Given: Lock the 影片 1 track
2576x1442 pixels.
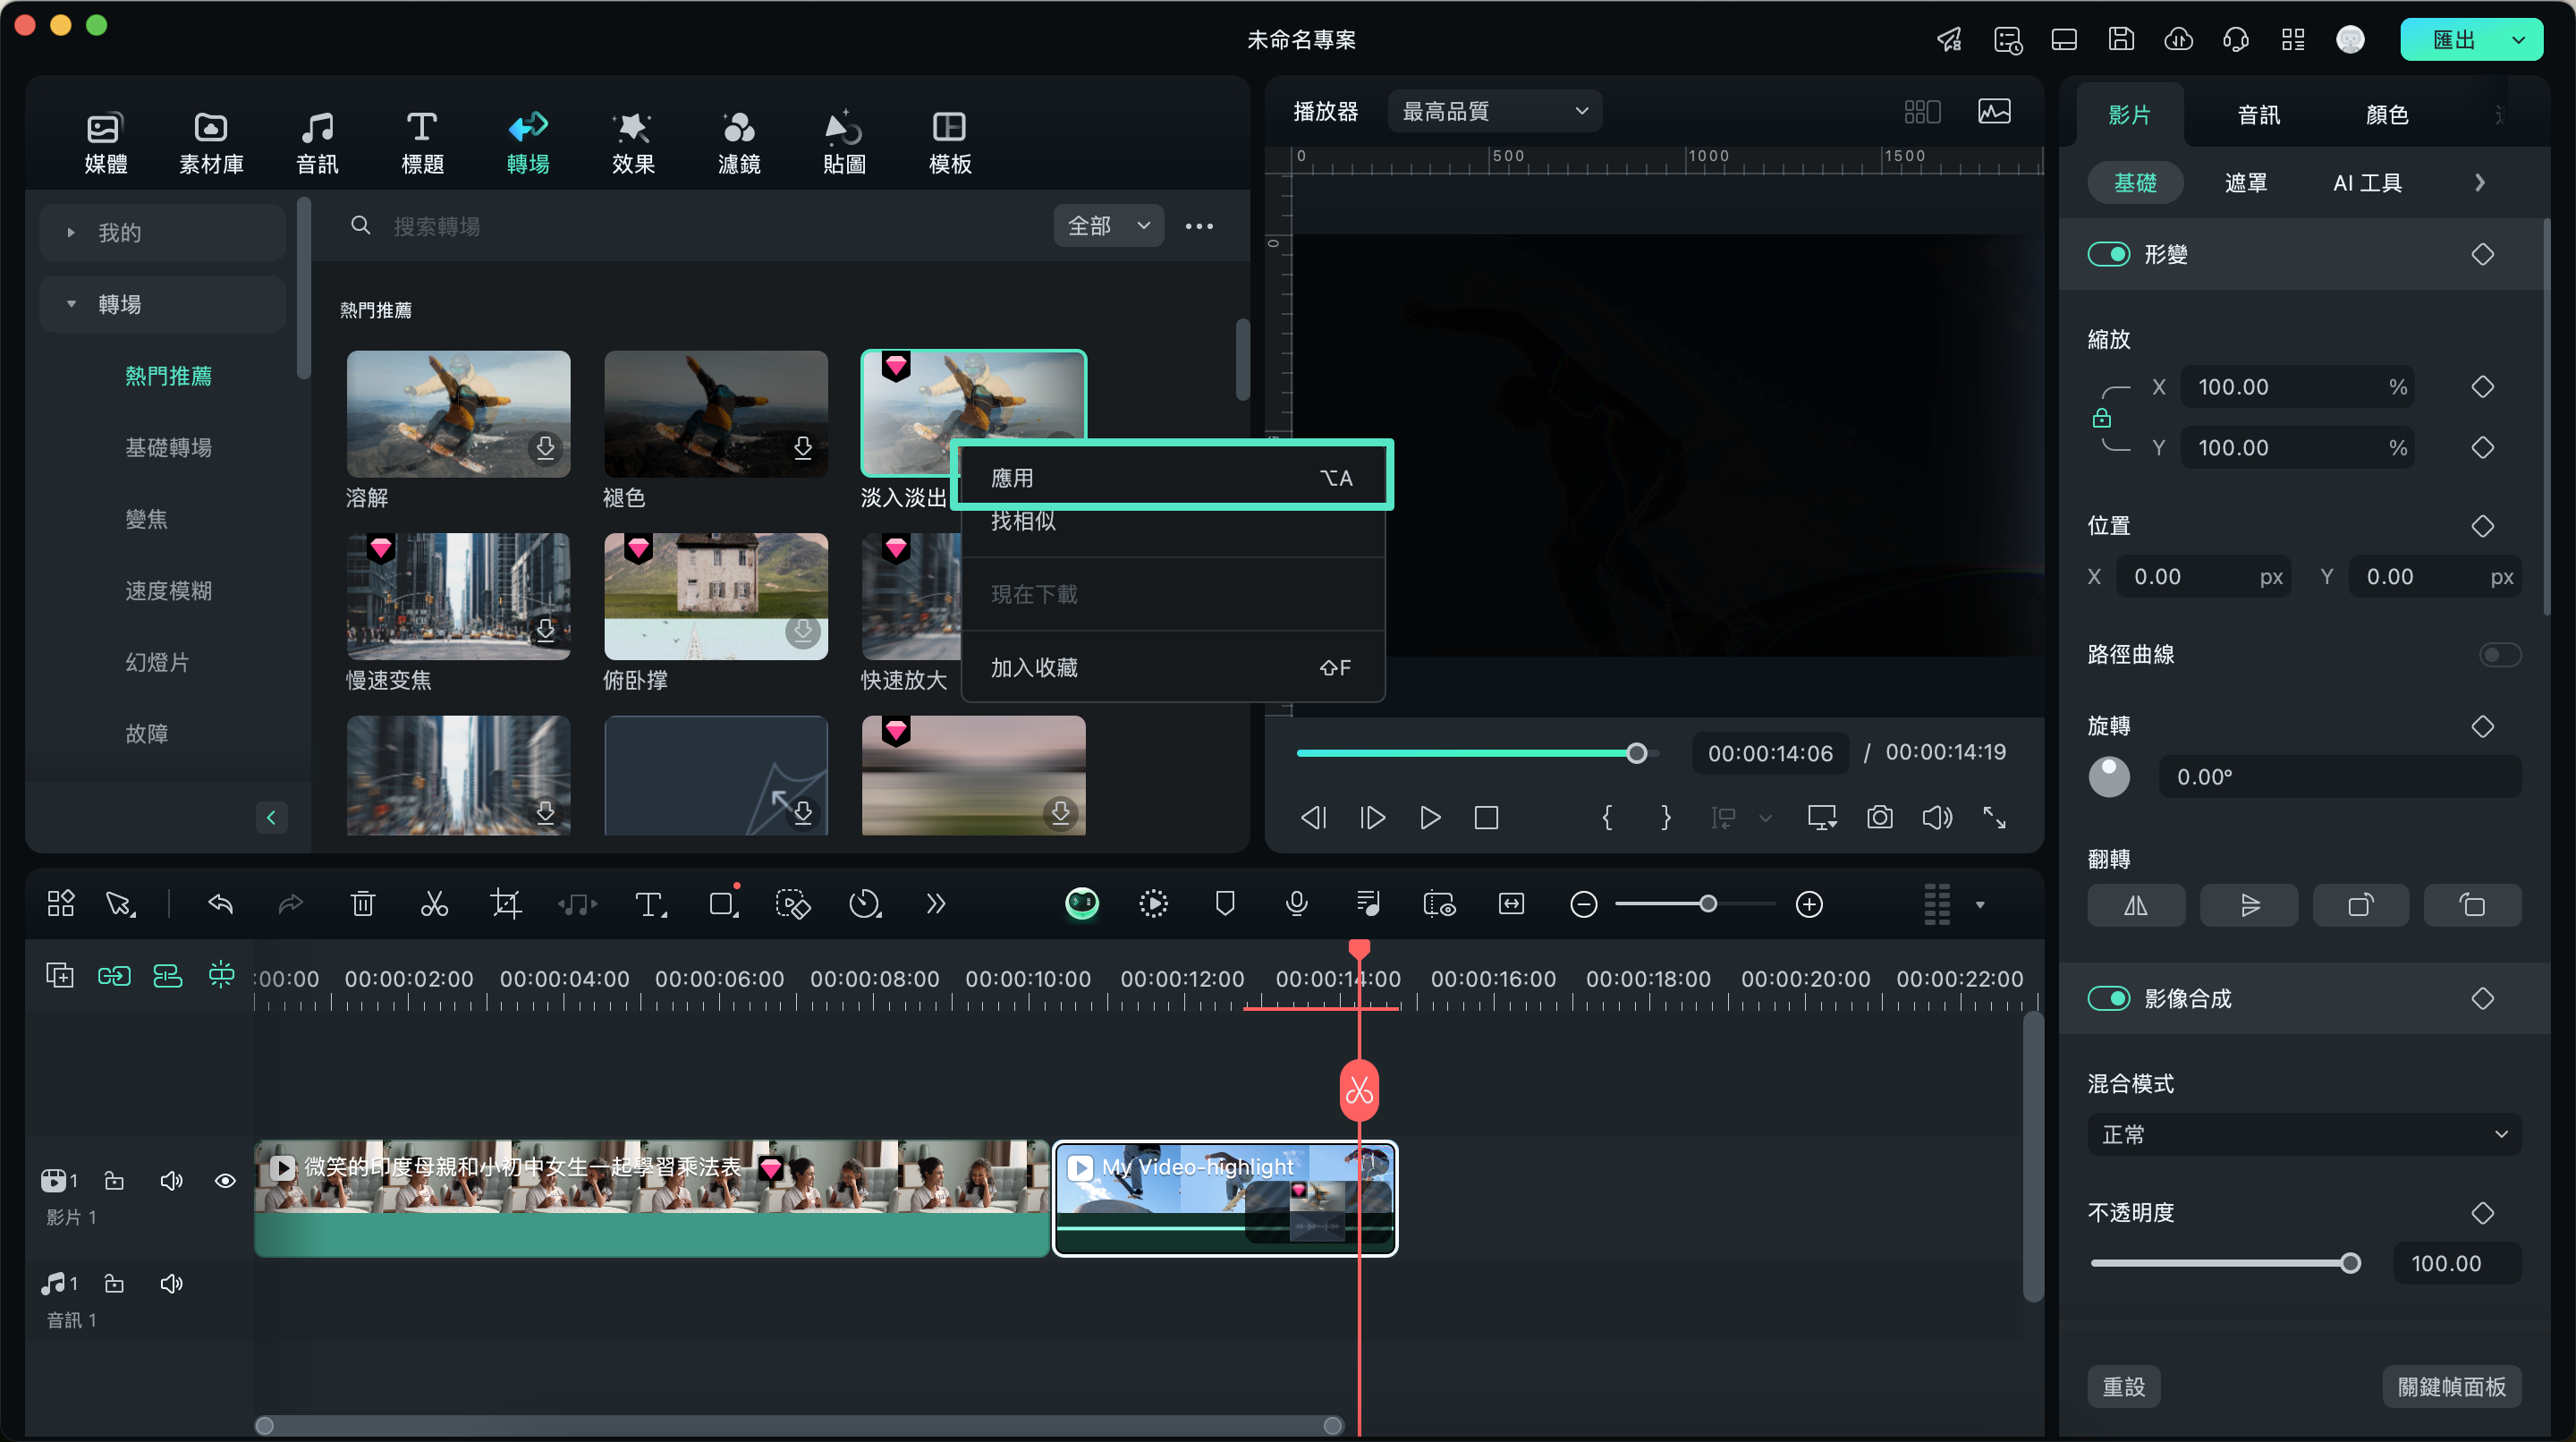Looking at the screenshot, I should click(x=114, y=1181).
